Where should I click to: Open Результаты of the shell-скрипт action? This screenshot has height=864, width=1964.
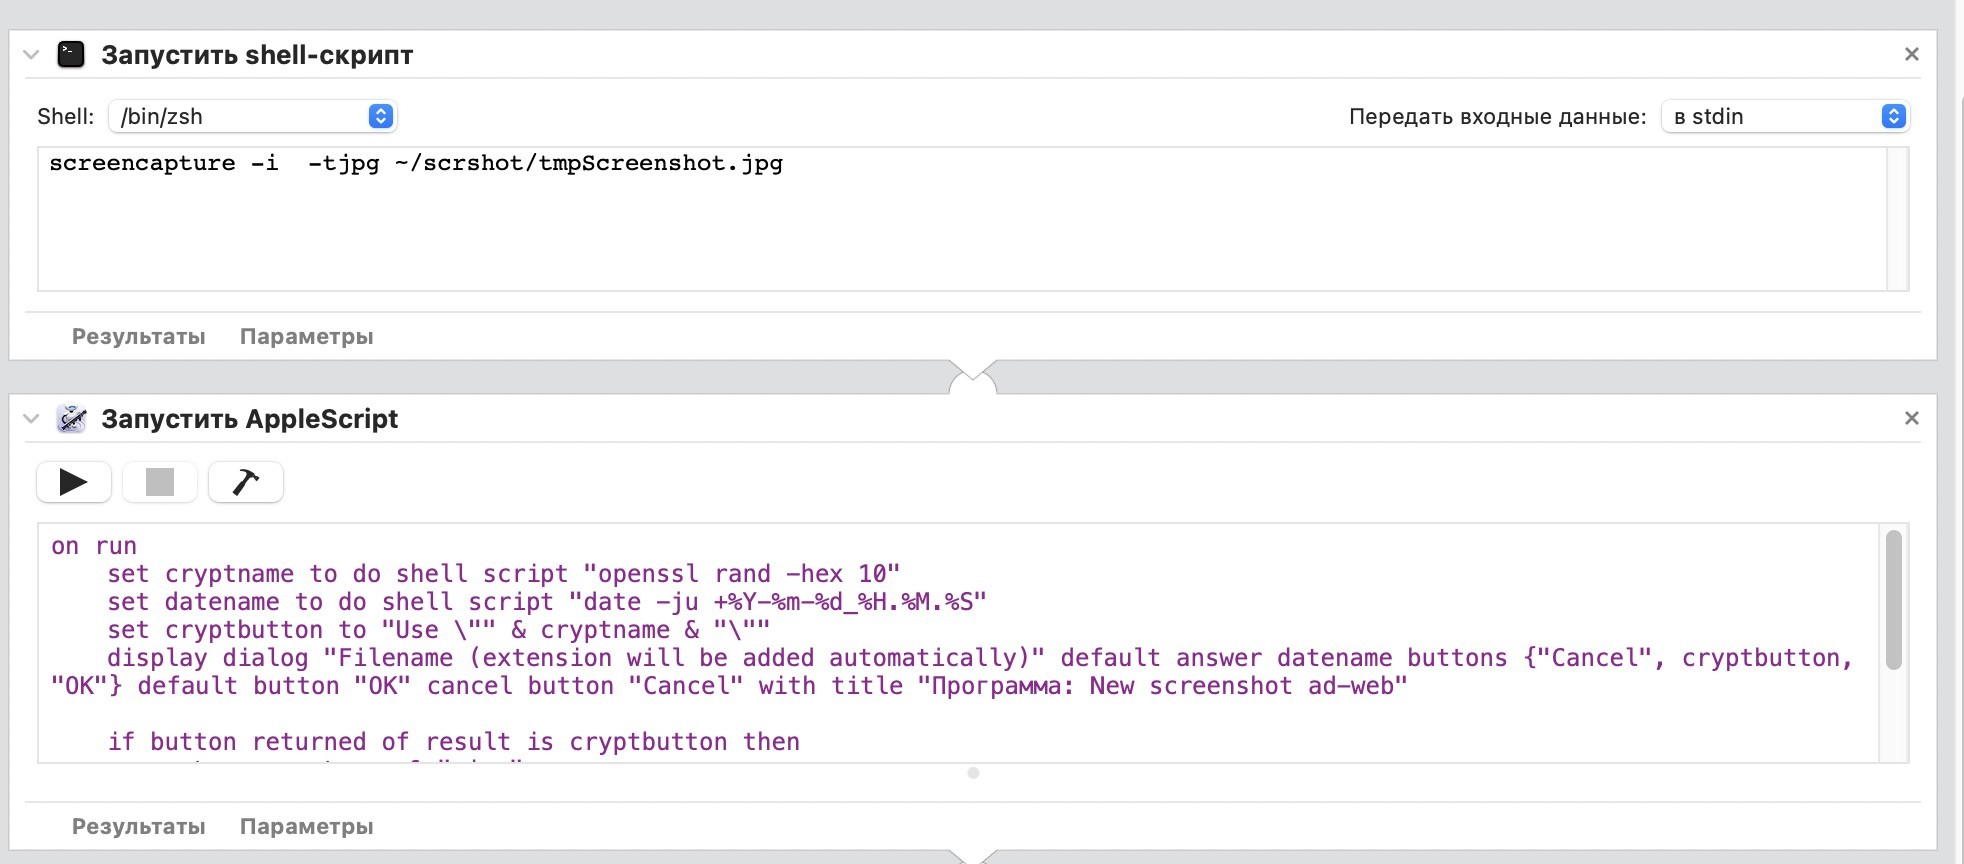click(x=138, y=336)
